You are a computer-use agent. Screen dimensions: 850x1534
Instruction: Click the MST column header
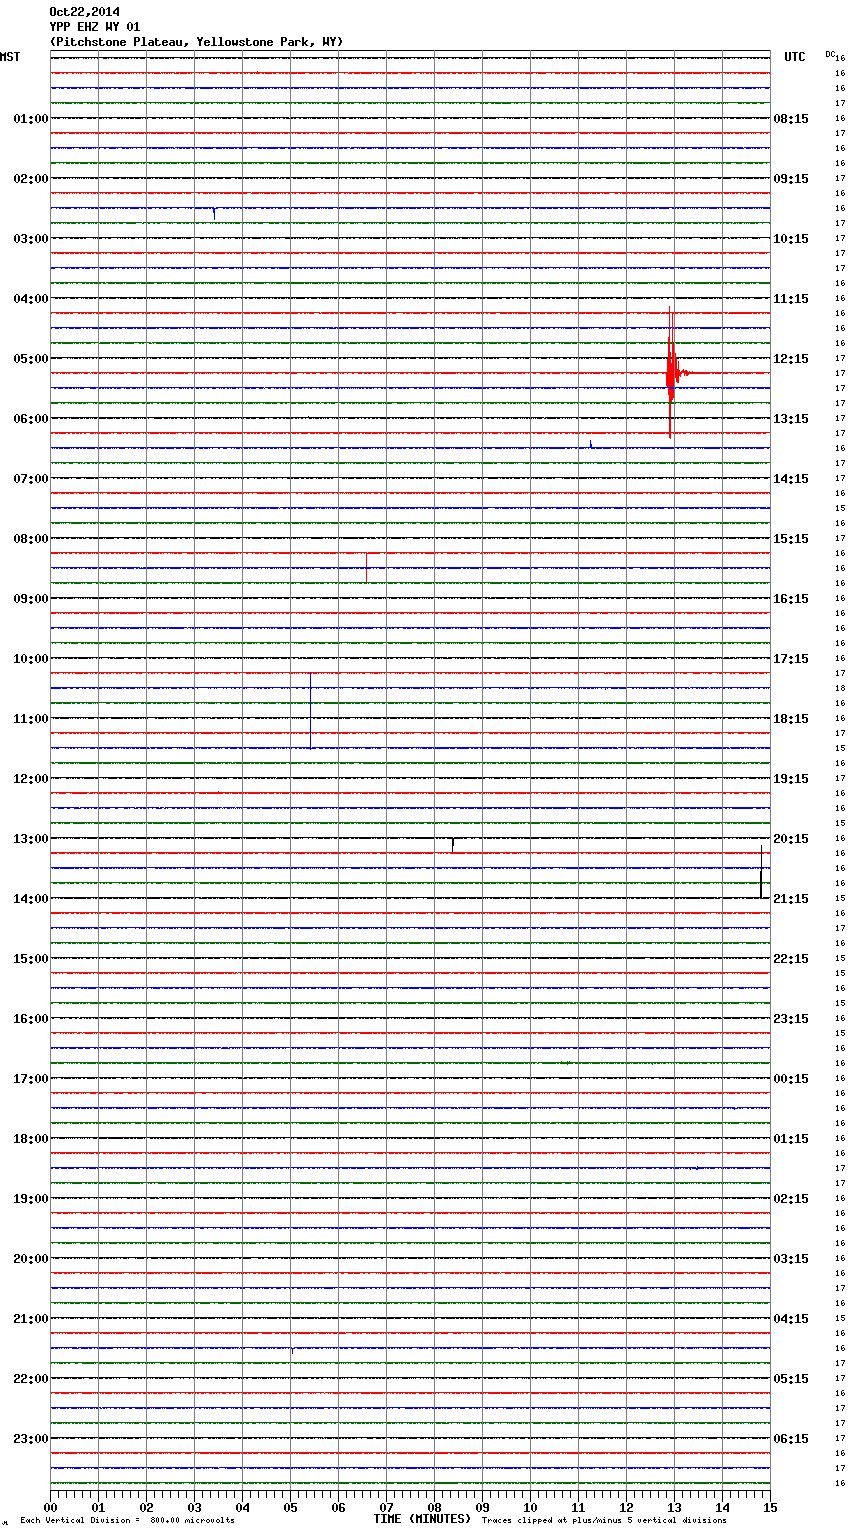10,57
